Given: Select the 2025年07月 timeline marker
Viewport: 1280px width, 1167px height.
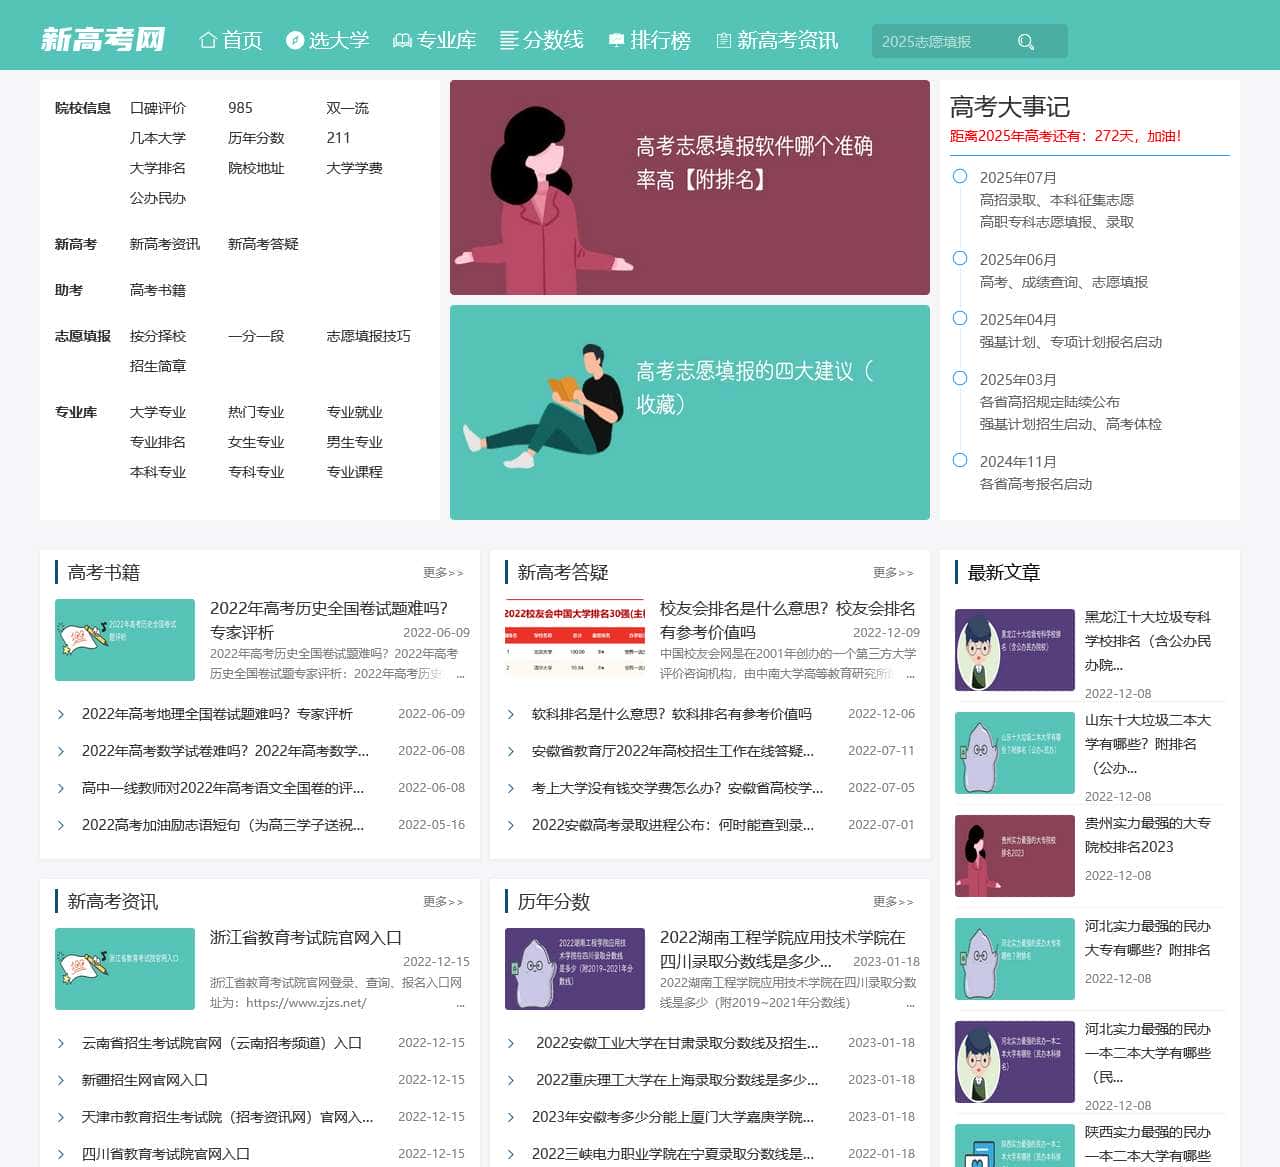Looking at the screenshot, I should [x=958, y=176].
